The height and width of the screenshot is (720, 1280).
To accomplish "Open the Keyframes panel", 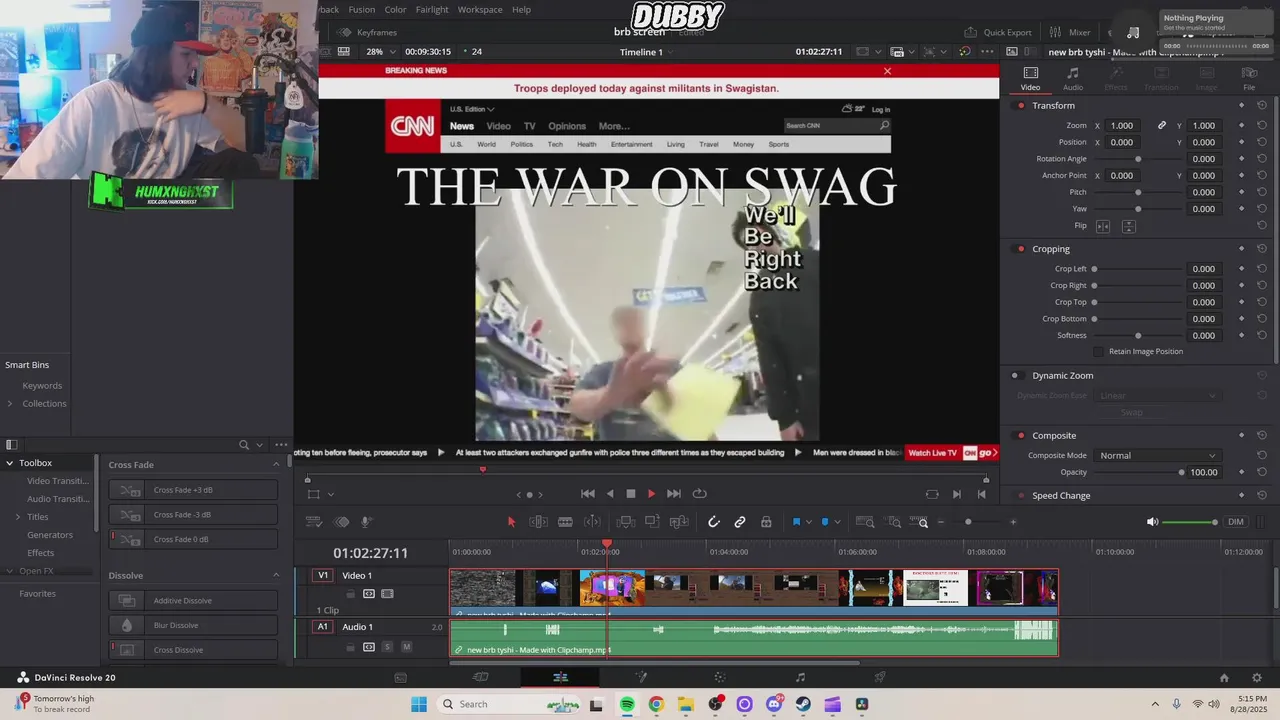I will pyautogui.click(x=367, y=32).
